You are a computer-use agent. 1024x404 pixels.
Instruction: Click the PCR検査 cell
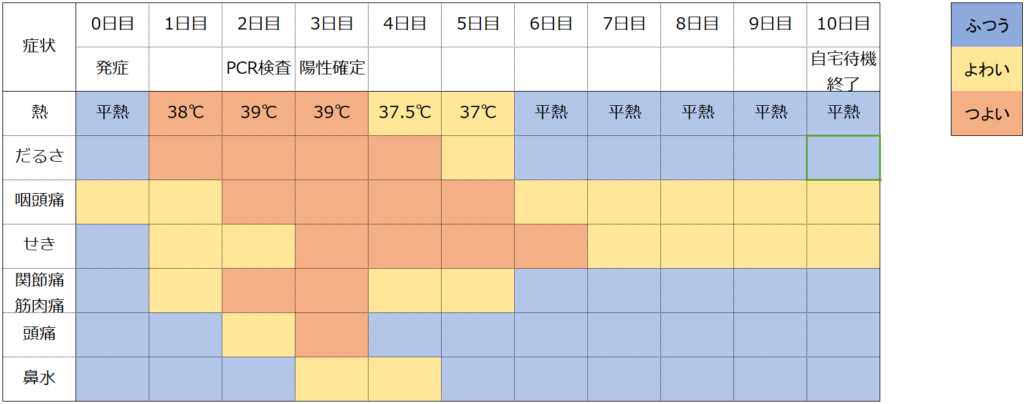pyautogui.click(x=259, y=69)
